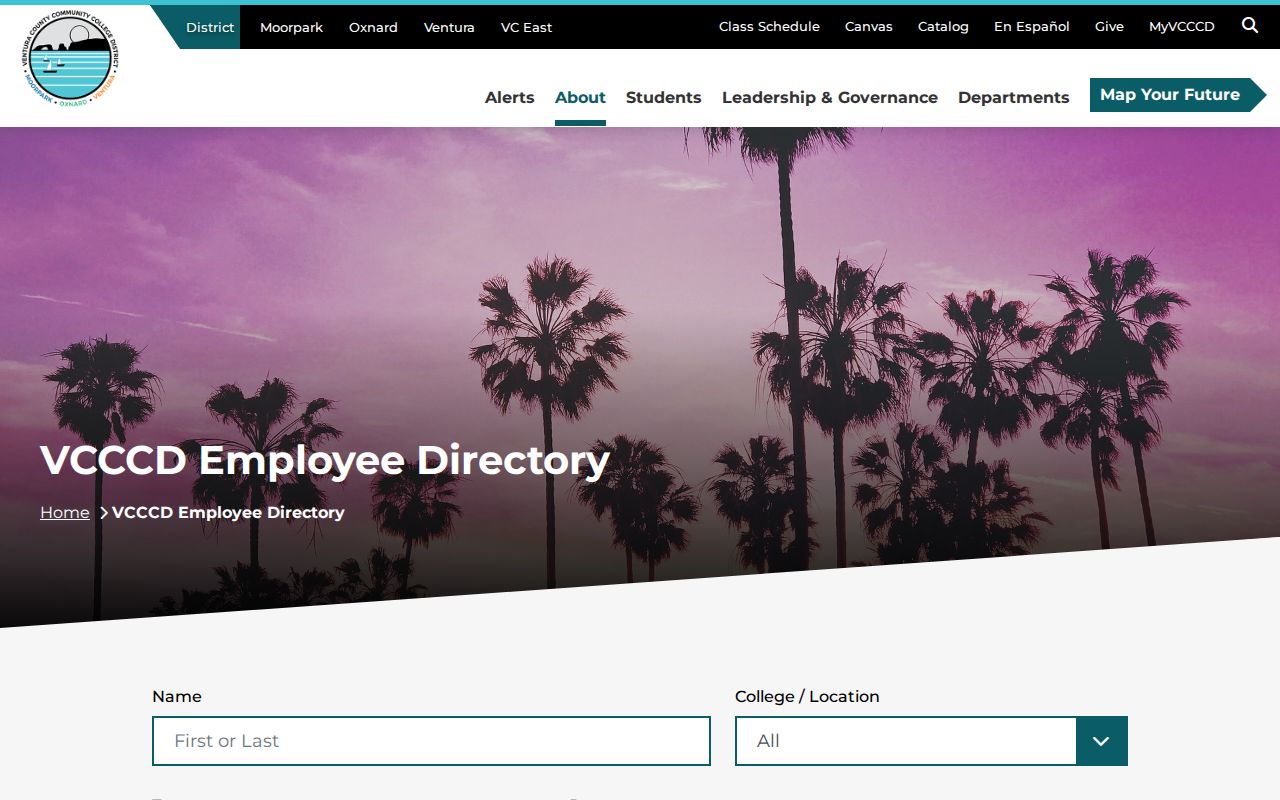Click the breadcrumb VCCCD Employee Directory text
Screen dimensions: 1280x800
coord(228,512)
